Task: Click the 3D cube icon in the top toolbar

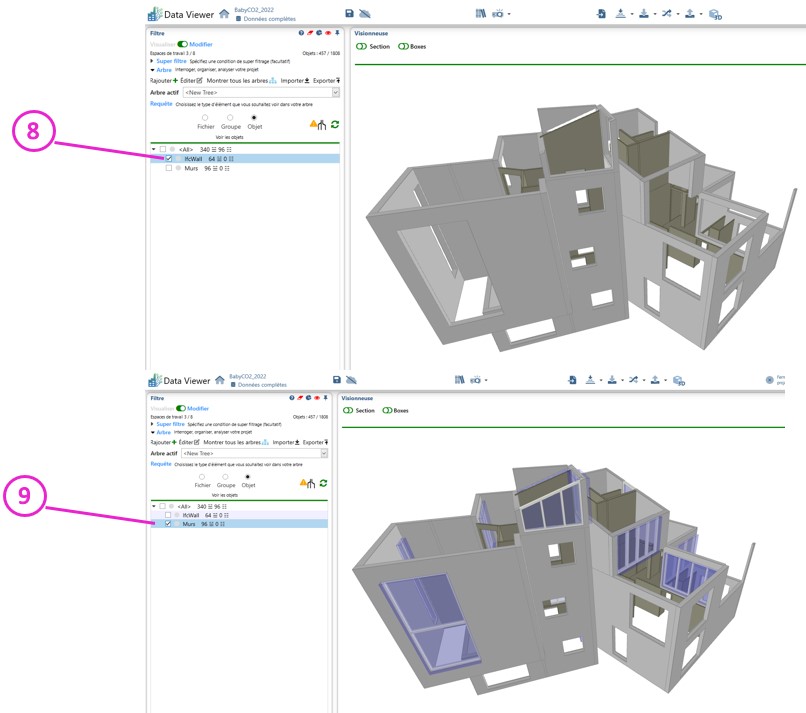Action: coord(714,14)
